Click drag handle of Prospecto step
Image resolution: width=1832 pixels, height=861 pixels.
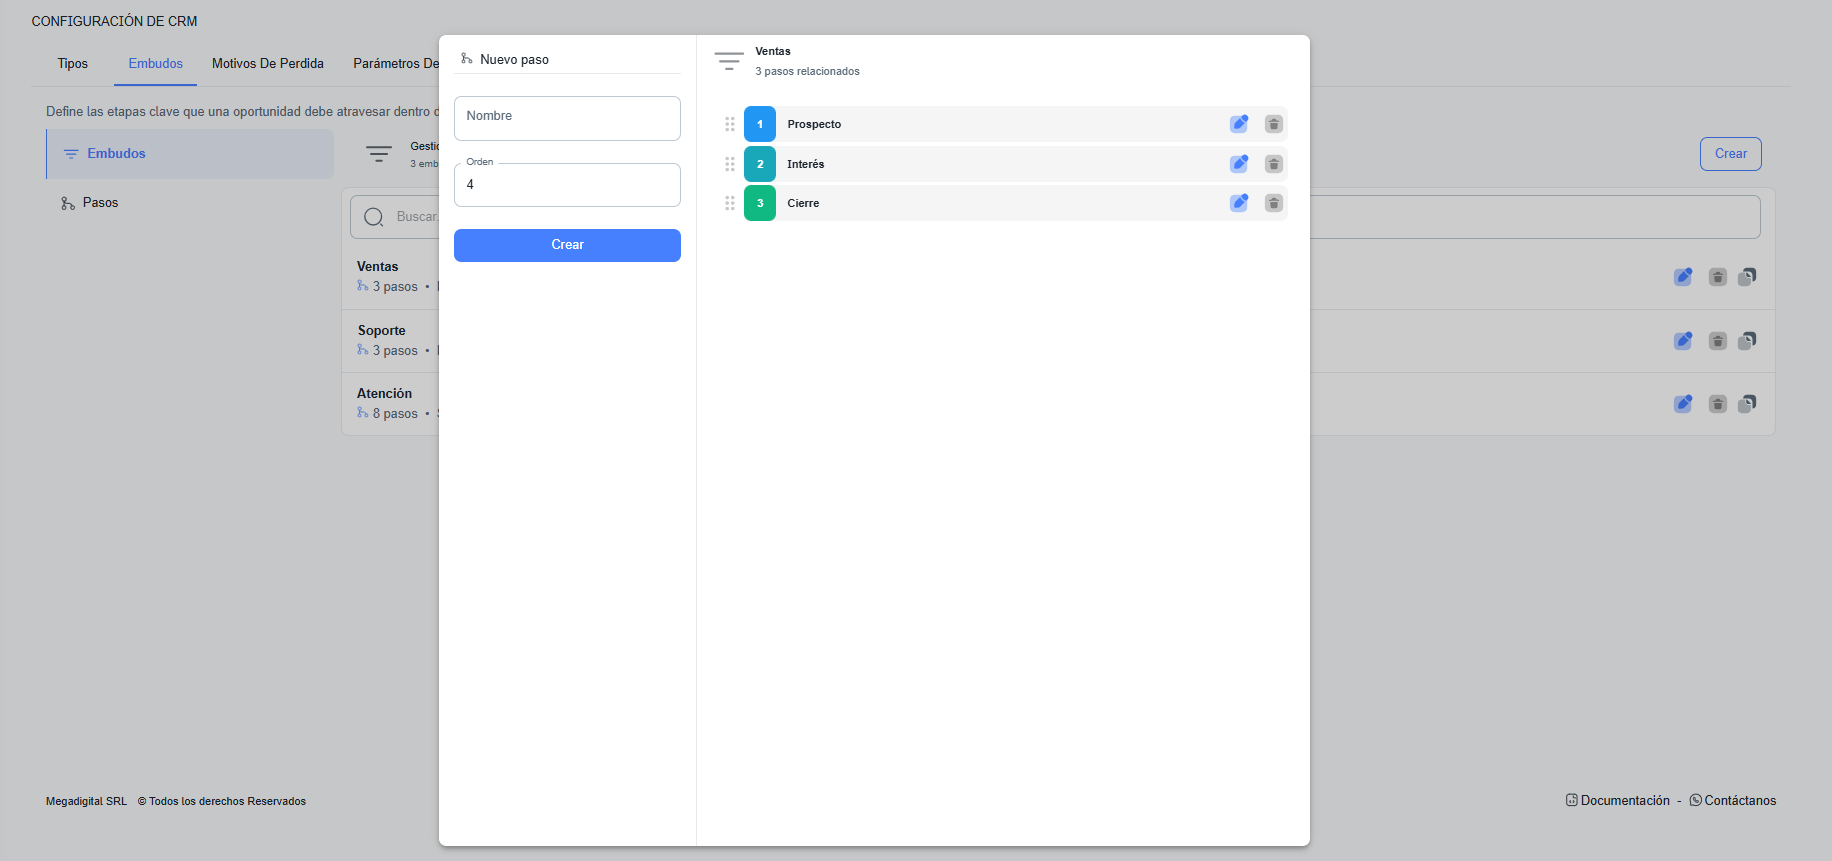point(730,124)
